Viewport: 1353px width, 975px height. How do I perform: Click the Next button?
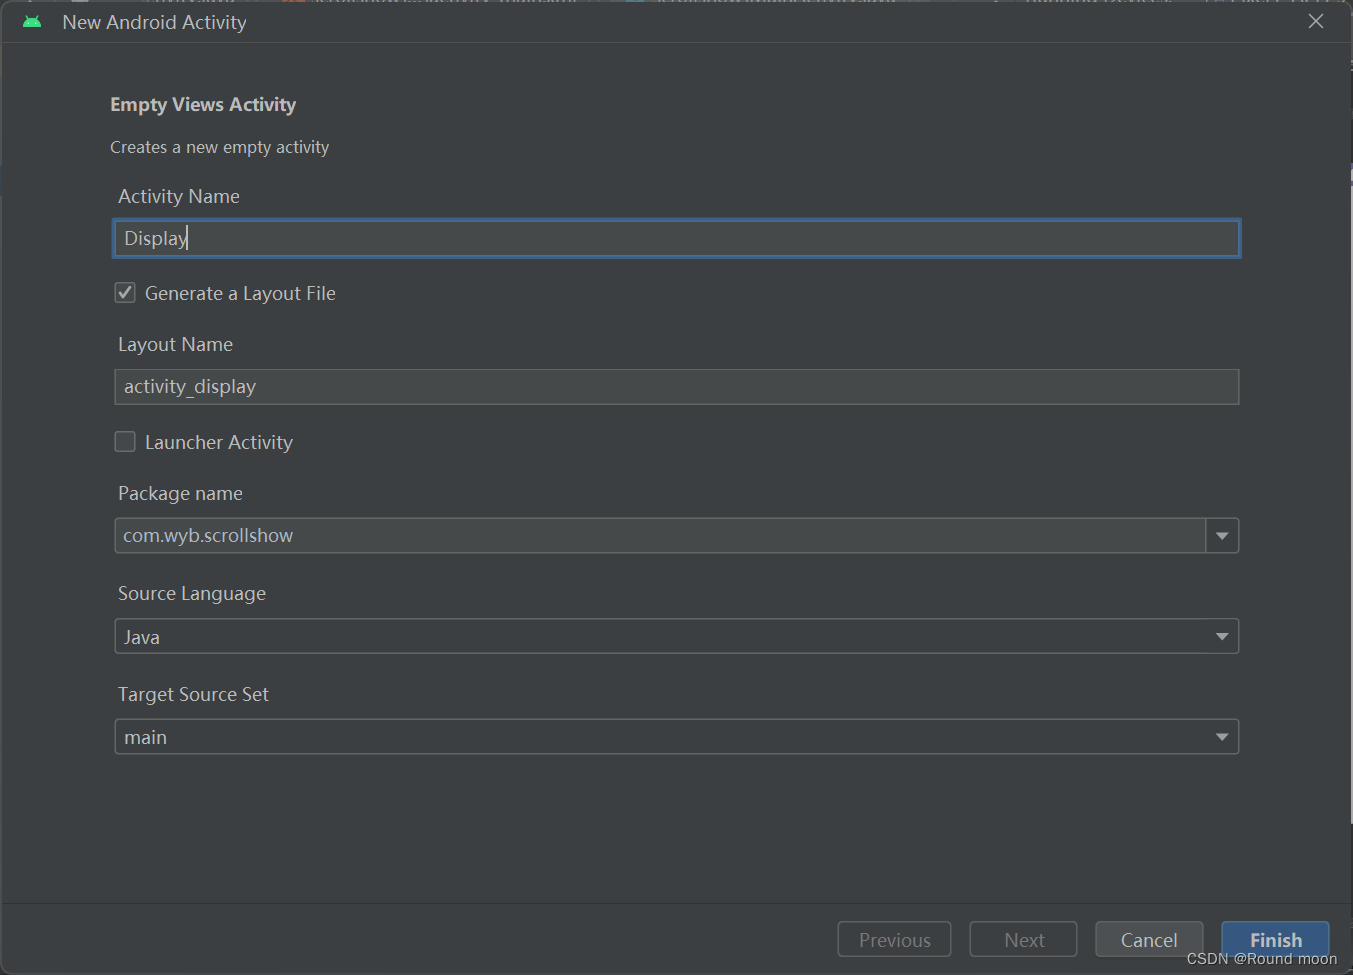(x=1024, y=940)
